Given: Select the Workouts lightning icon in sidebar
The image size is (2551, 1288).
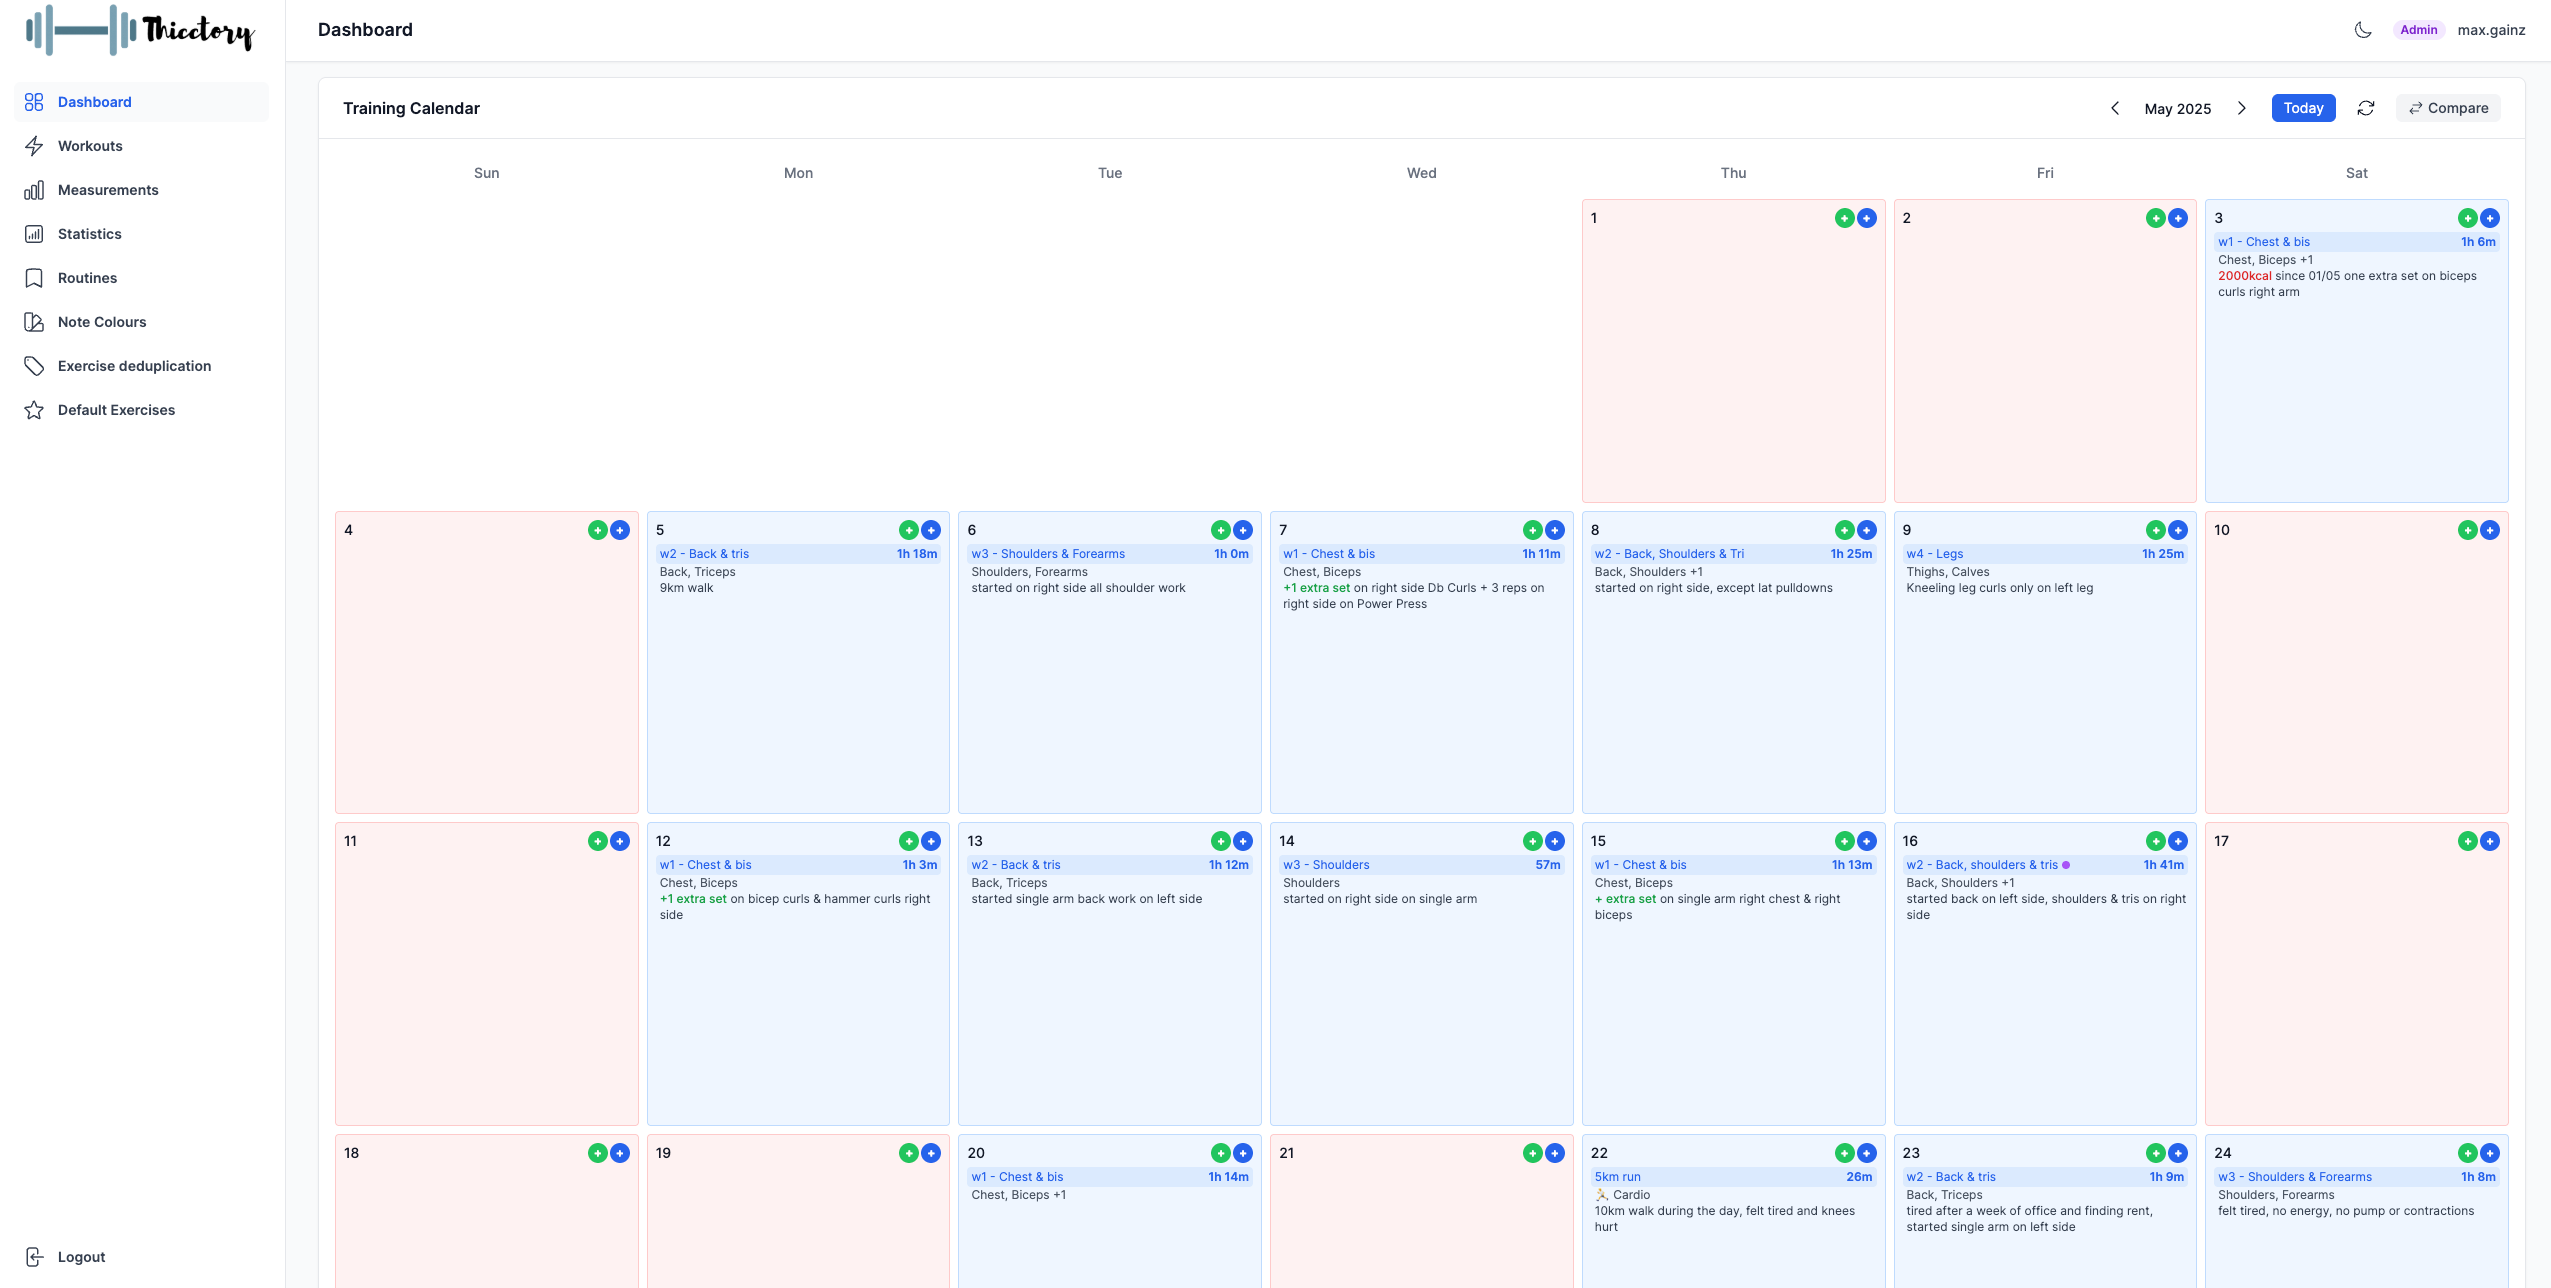Looking at the screenshot, I should tap(35, 146).
